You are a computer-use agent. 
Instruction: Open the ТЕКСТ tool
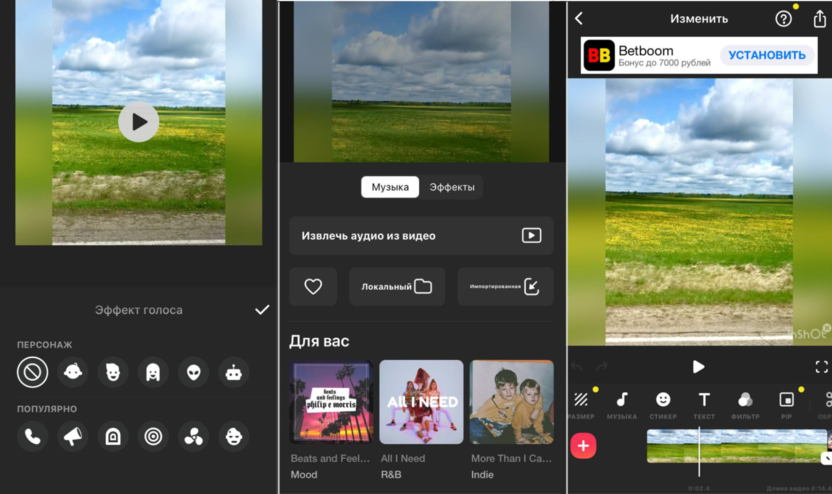click(x=704, y=405)
